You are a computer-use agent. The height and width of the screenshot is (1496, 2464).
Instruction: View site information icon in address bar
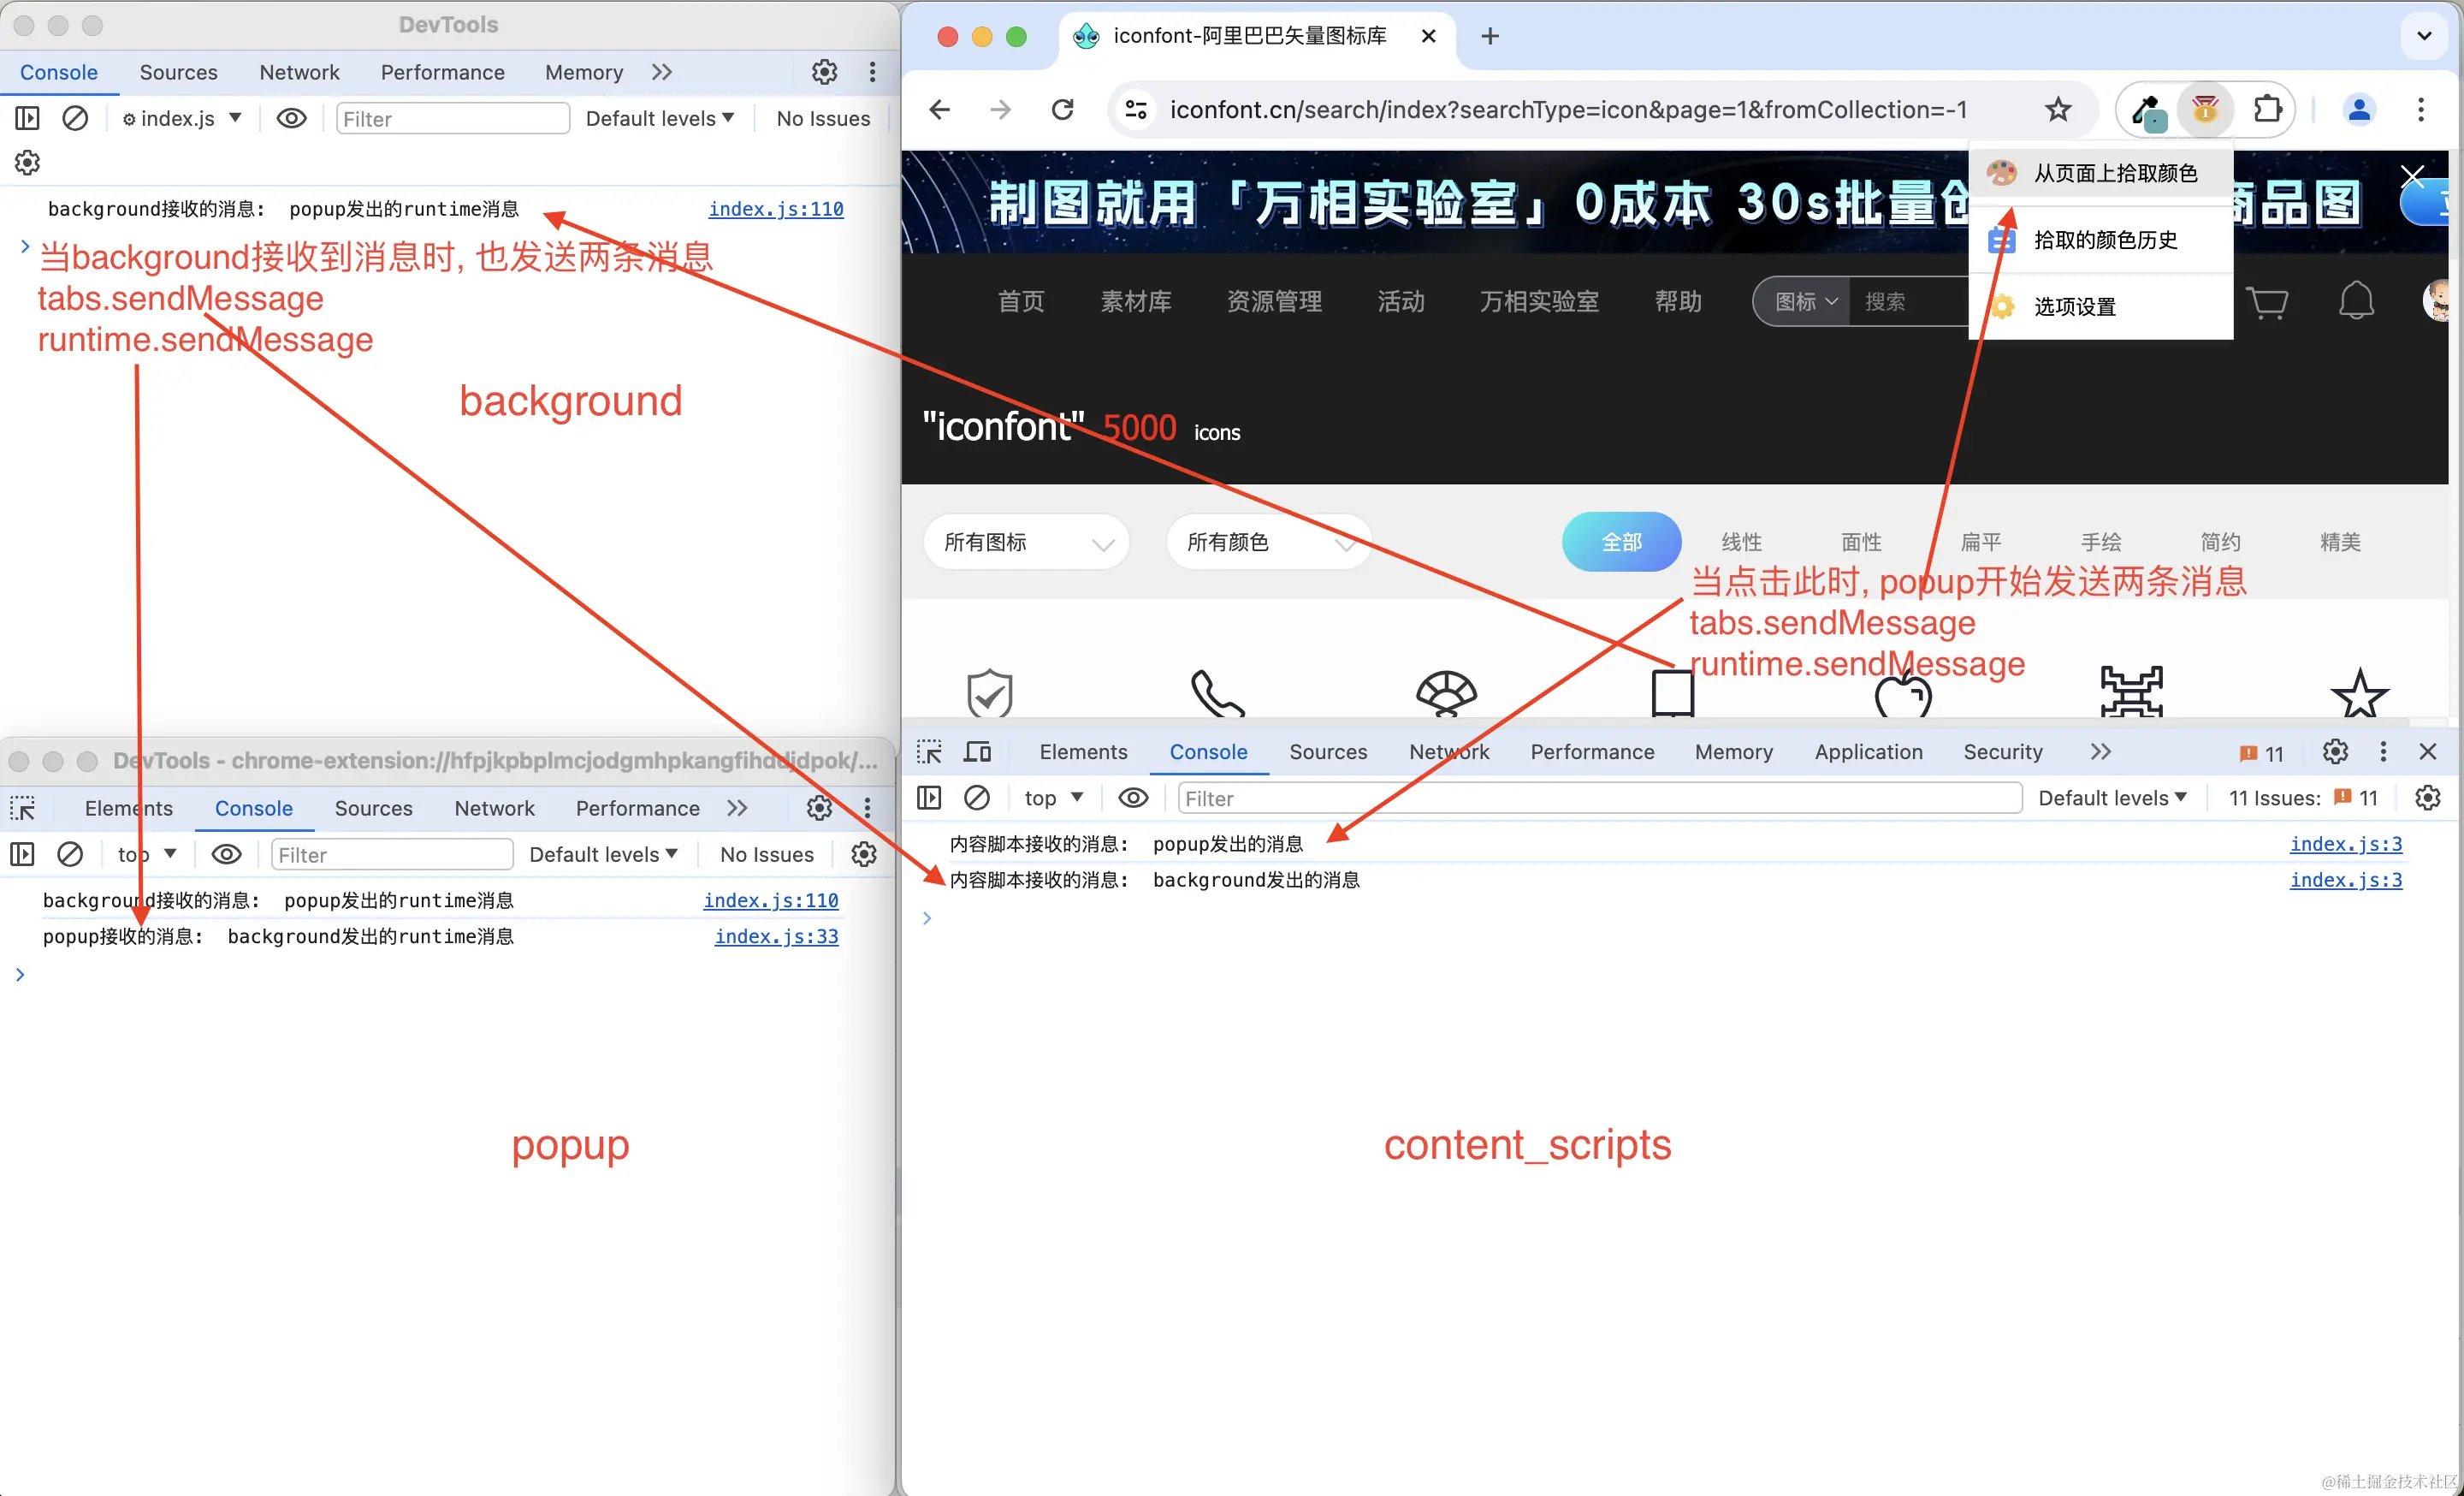pyautogui.click(x=1136, y=109)
